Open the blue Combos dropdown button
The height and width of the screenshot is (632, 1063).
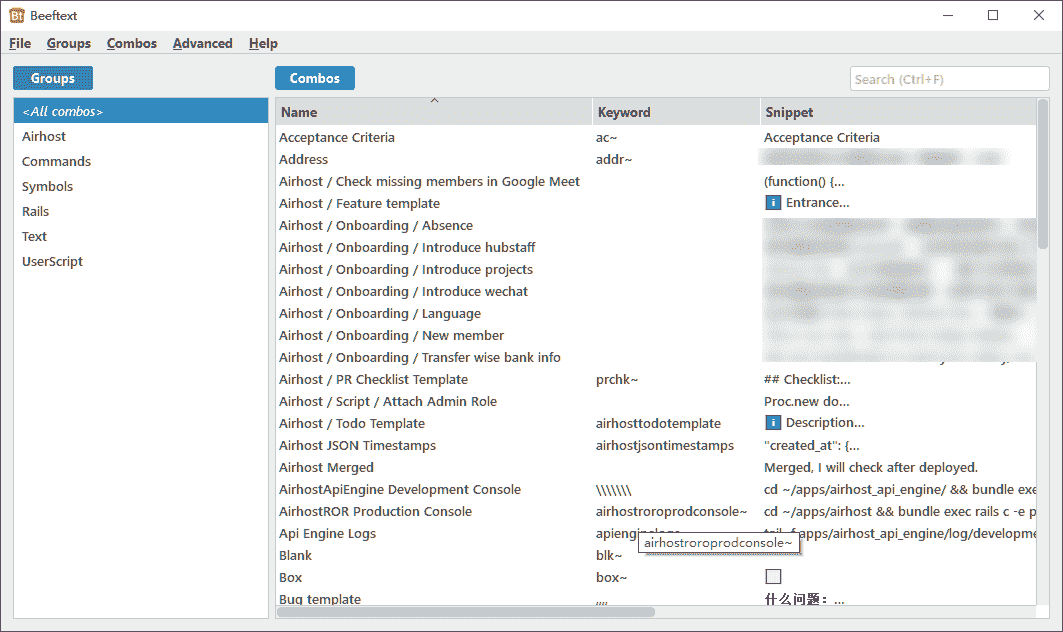coord(314,79)
